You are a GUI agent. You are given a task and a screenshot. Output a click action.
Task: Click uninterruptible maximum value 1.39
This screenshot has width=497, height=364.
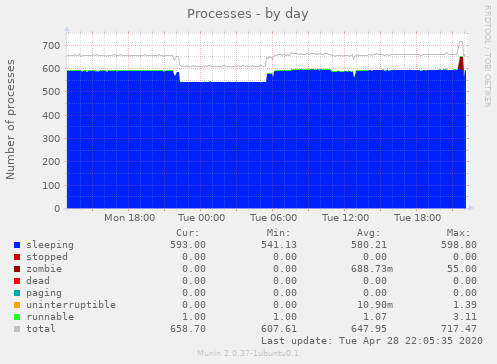pyautogui.click(x=465, y=305)
